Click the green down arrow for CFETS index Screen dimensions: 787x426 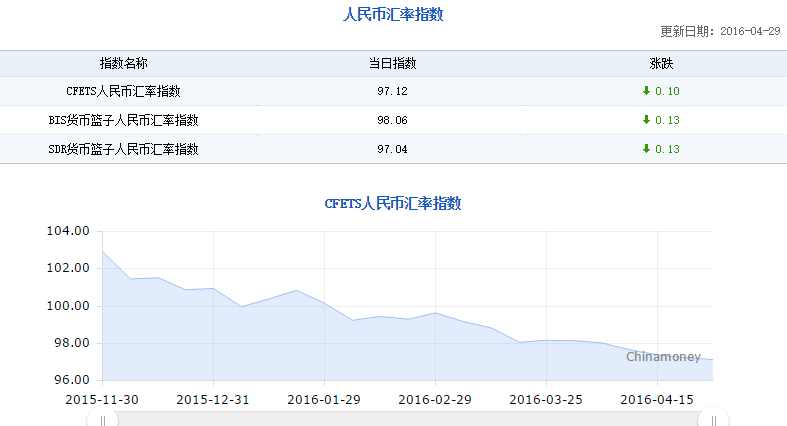[646, 91]
